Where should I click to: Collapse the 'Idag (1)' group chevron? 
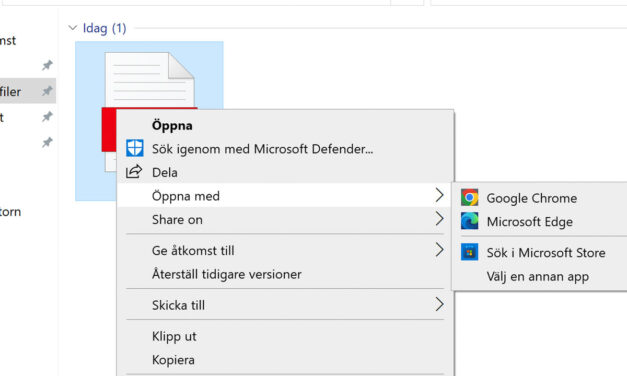pos(72,28)
